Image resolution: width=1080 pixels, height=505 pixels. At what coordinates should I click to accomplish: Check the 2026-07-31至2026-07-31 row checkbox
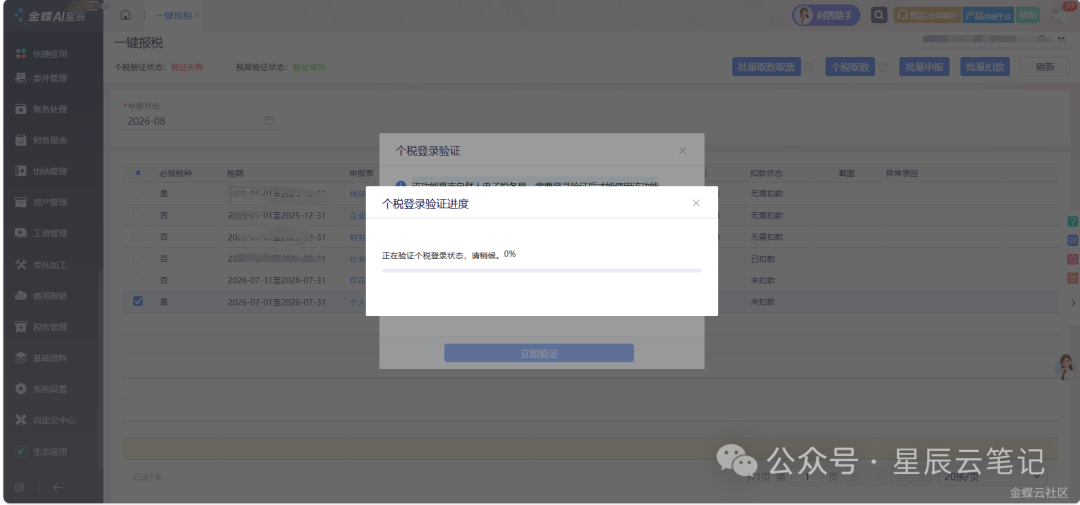pyautogui.click(x=138, y=280)
